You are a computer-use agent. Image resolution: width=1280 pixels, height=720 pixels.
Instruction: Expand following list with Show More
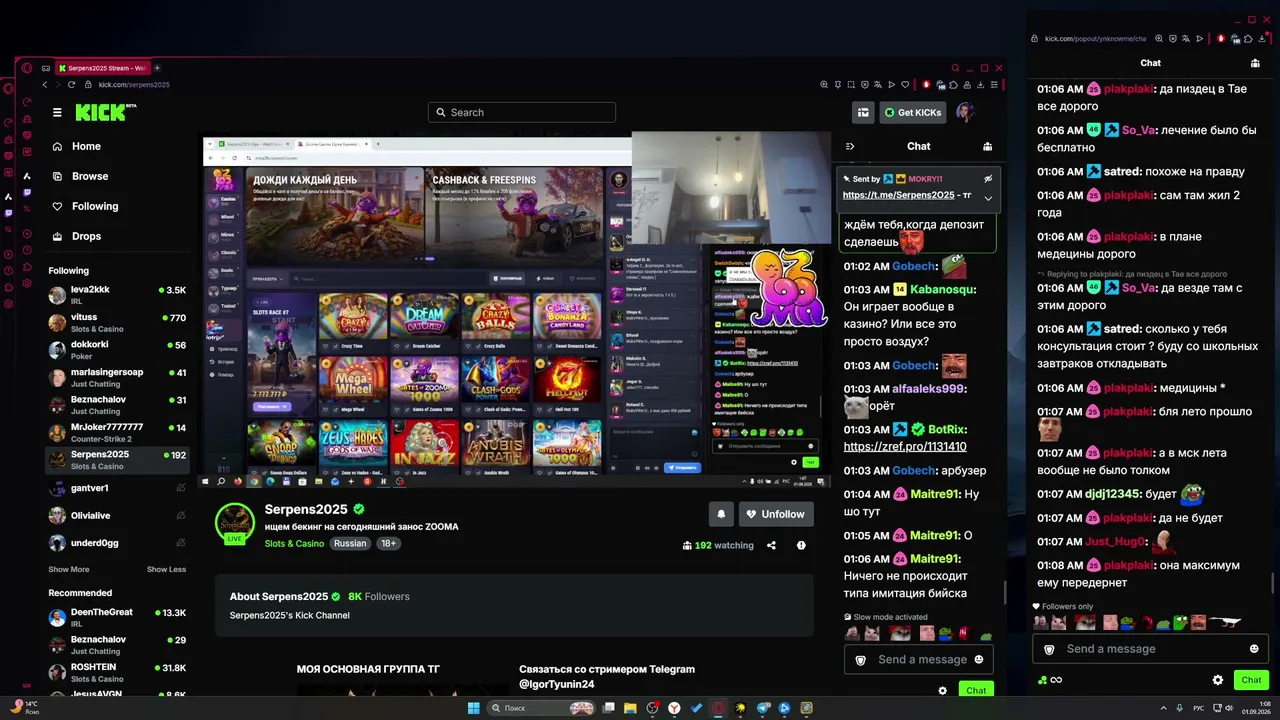pyautogui.click(x=69, y=569)
